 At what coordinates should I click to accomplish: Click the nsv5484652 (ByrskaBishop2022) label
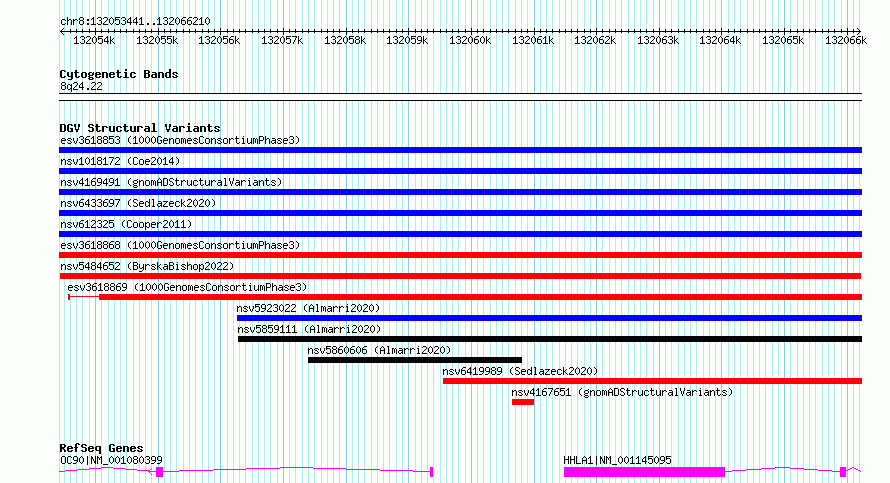tap(147, 266)
